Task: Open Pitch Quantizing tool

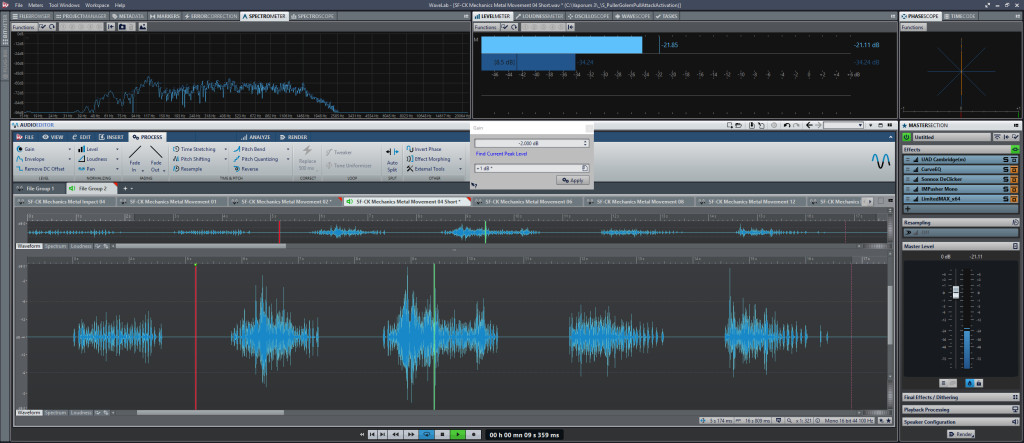Action: click(x=255, y=159)
